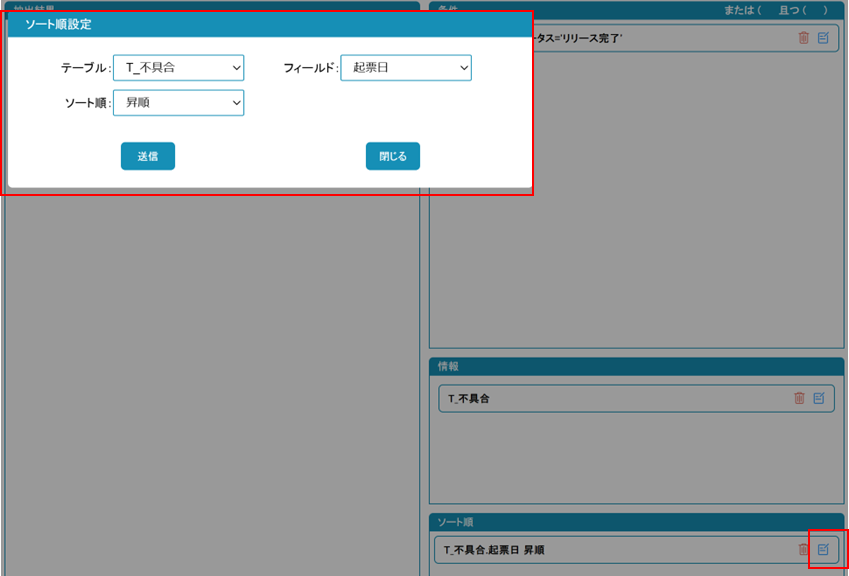Screen dimensions: 849x576
Task: Click the 情報 panel header
Action: pos(637,367)
